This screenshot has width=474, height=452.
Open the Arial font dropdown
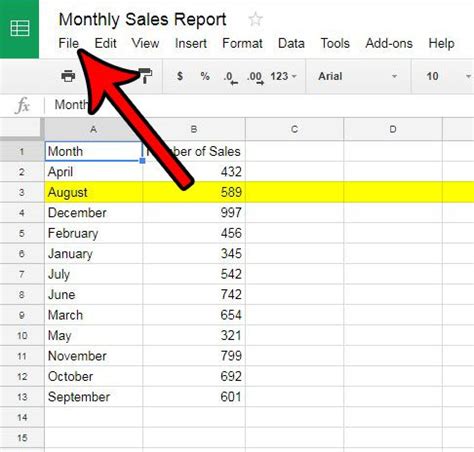pyautogui.click(x=358, y=76)
